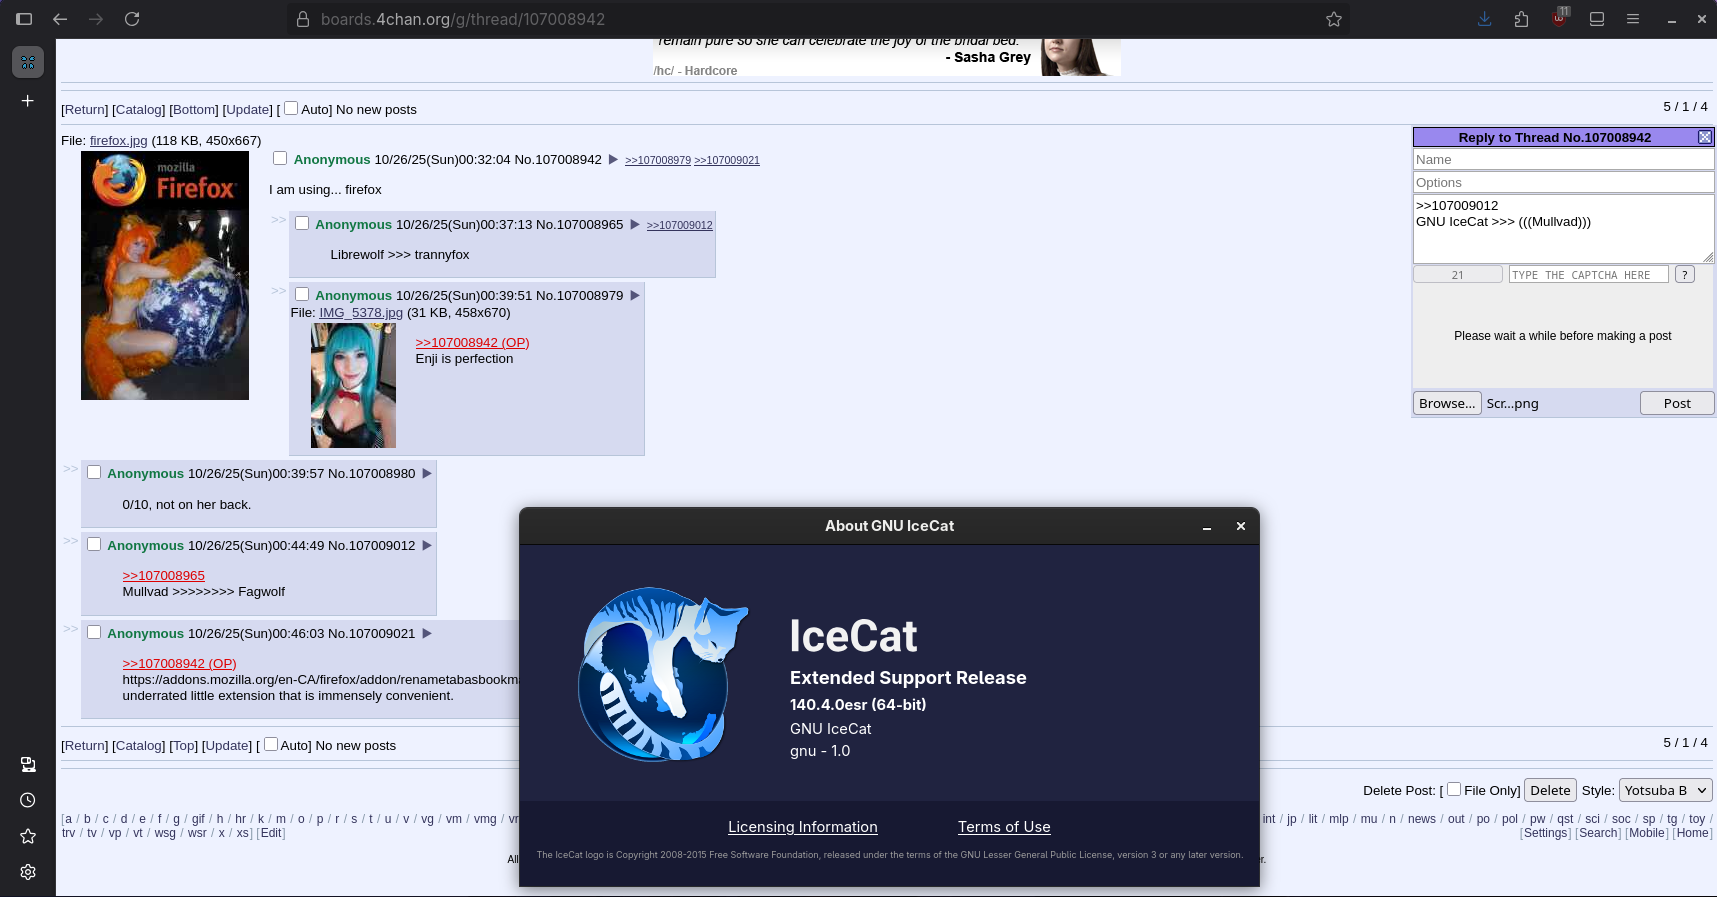Open post menu arrow for post No.107008965
The height and width of the screenshot is (897, 1717).
[x=634, y=225]
